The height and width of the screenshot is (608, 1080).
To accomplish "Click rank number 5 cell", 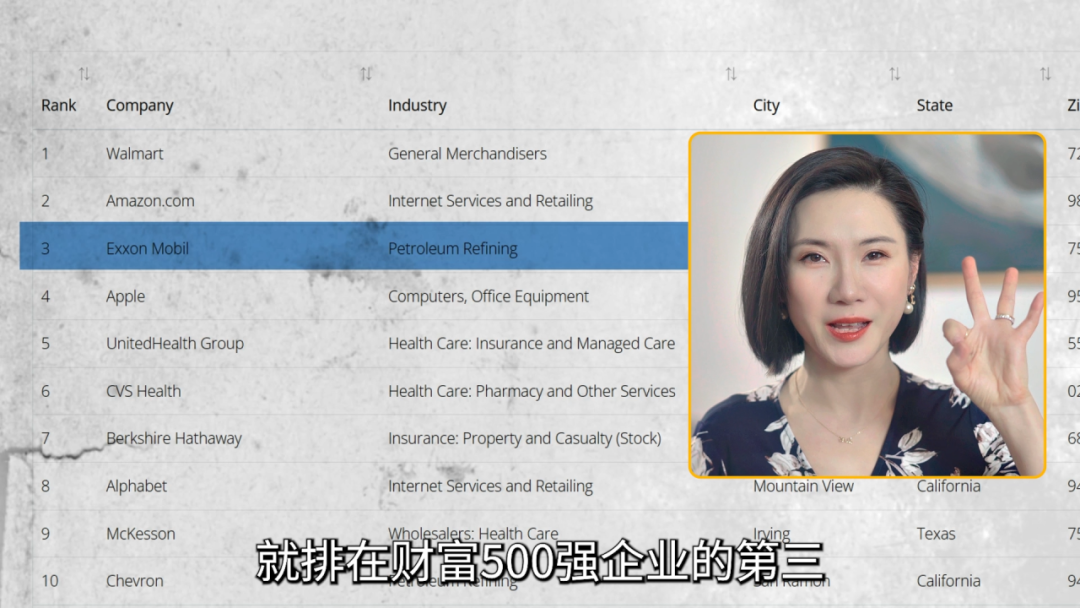I will (x=45, y=344).
